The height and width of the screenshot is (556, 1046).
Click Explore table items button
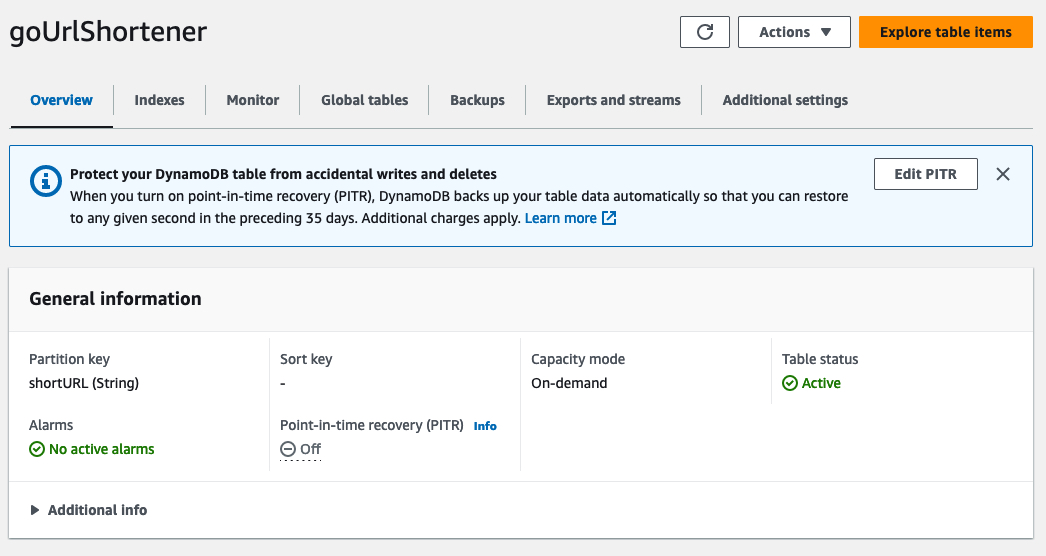945,32
